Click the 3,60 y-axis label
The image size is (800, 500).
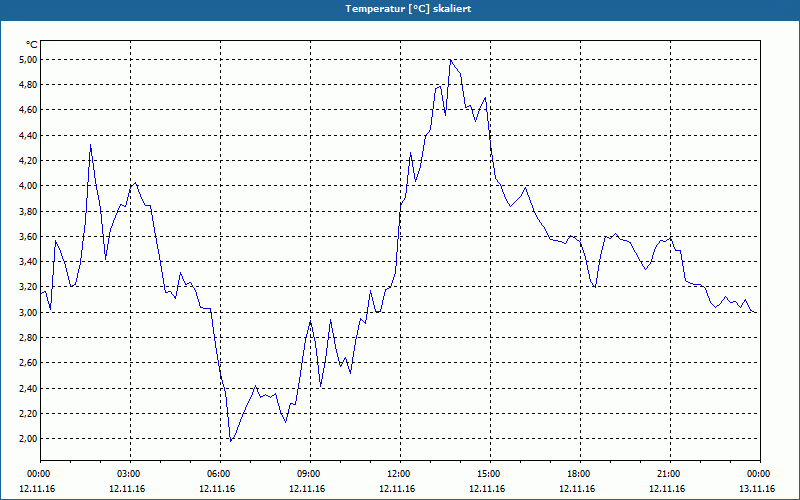(x=29, y=237)
